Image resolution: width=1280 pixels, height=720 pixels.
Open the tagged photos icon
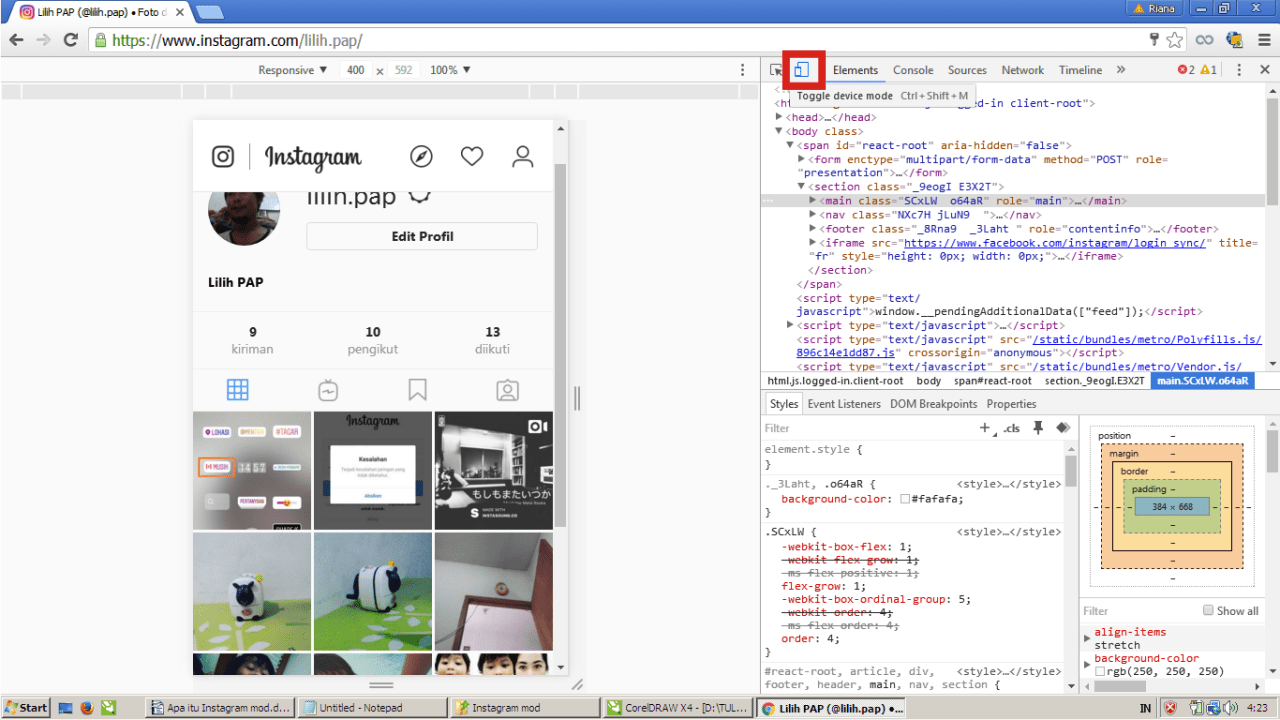pos(507,389)
